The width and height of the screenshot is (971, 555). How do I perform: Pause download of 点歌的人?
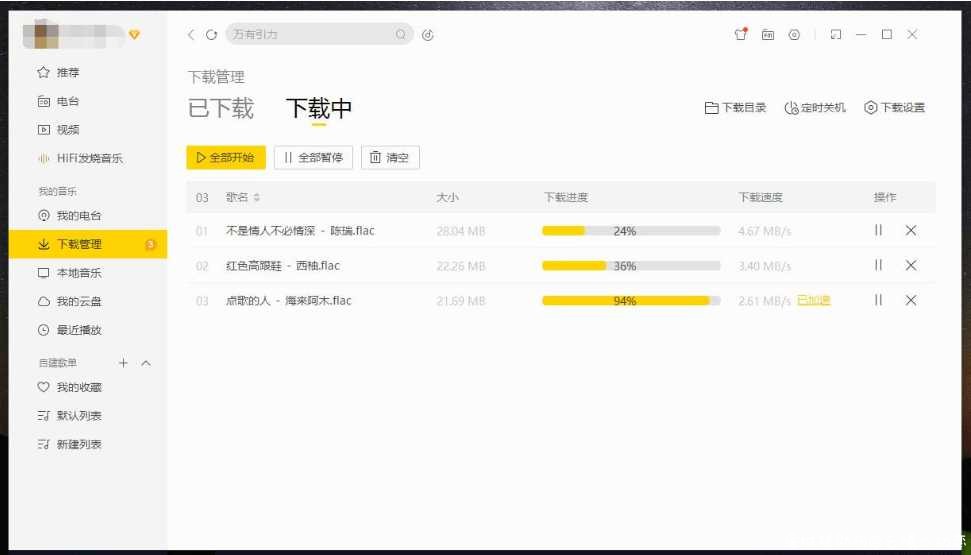tap(878, 300)
